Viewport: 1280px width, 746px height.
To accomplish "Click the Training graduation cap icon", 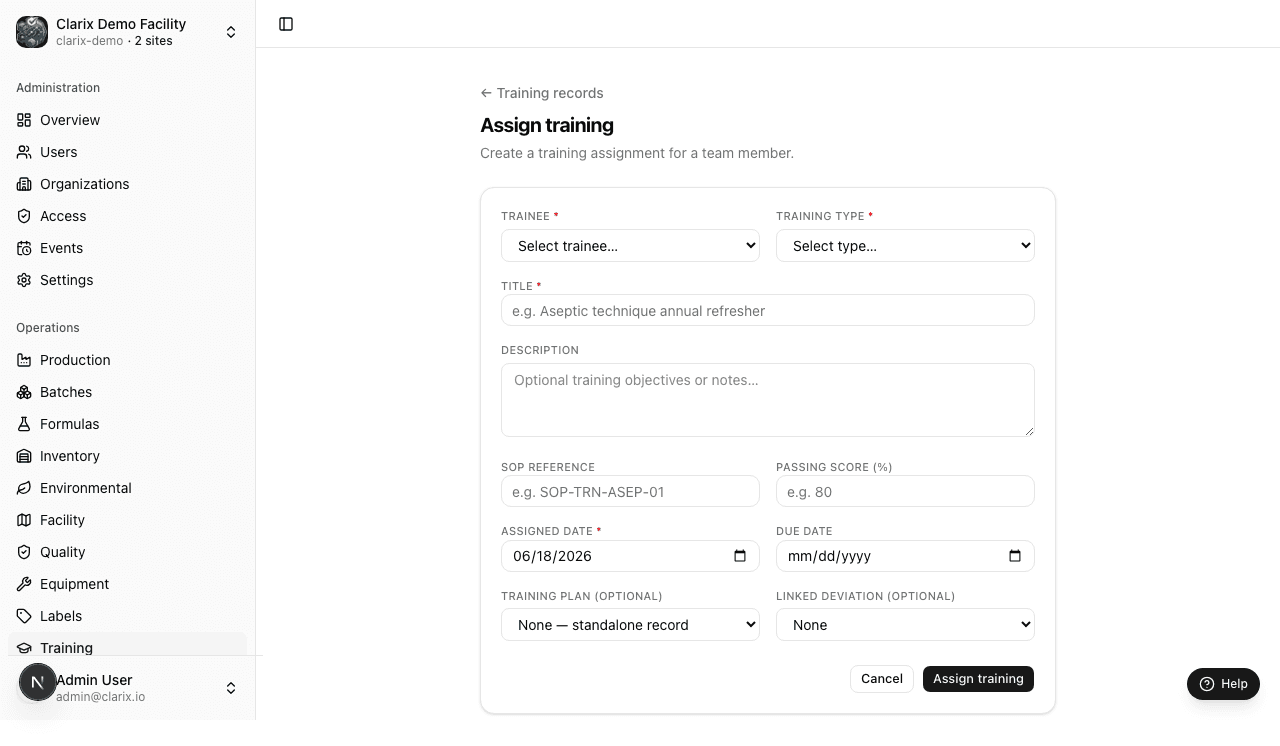I will 24,648.
